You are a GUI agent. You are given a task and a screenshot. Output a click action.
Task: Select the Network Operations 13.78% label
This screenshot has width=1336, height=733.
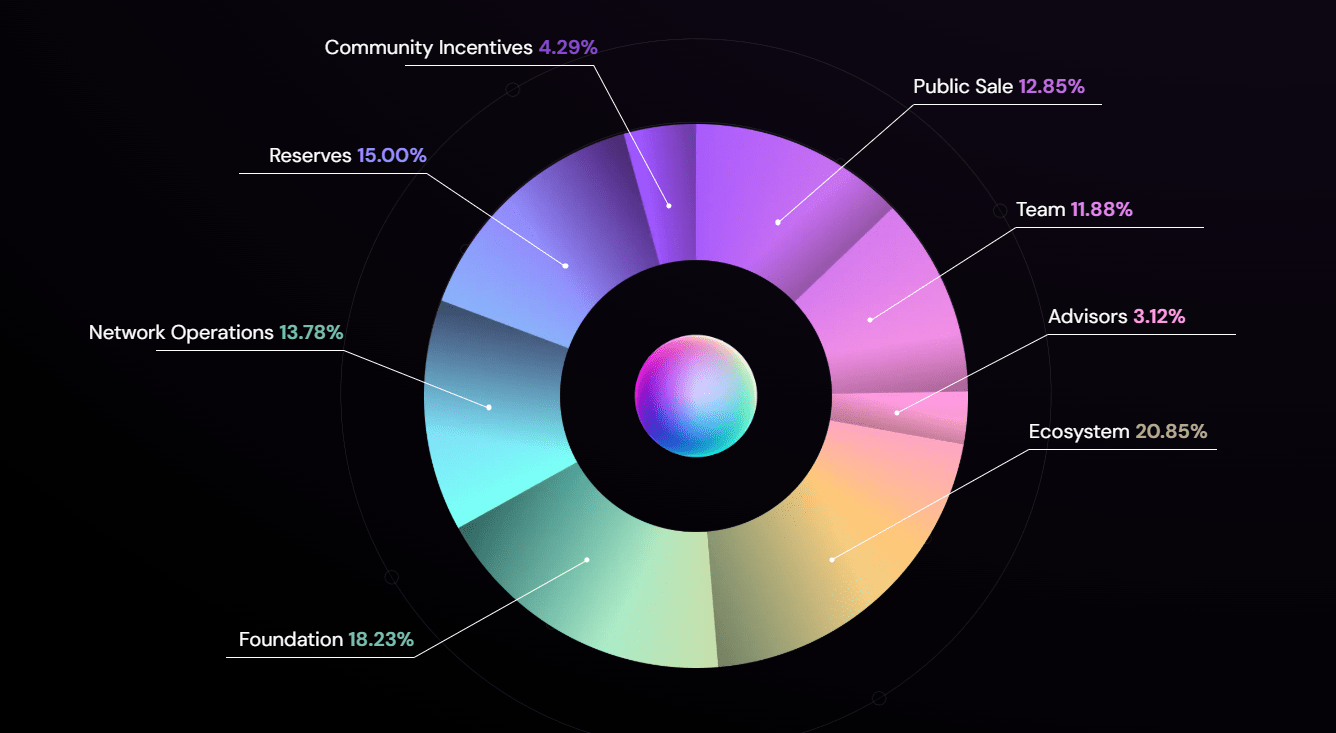point(215,332)
